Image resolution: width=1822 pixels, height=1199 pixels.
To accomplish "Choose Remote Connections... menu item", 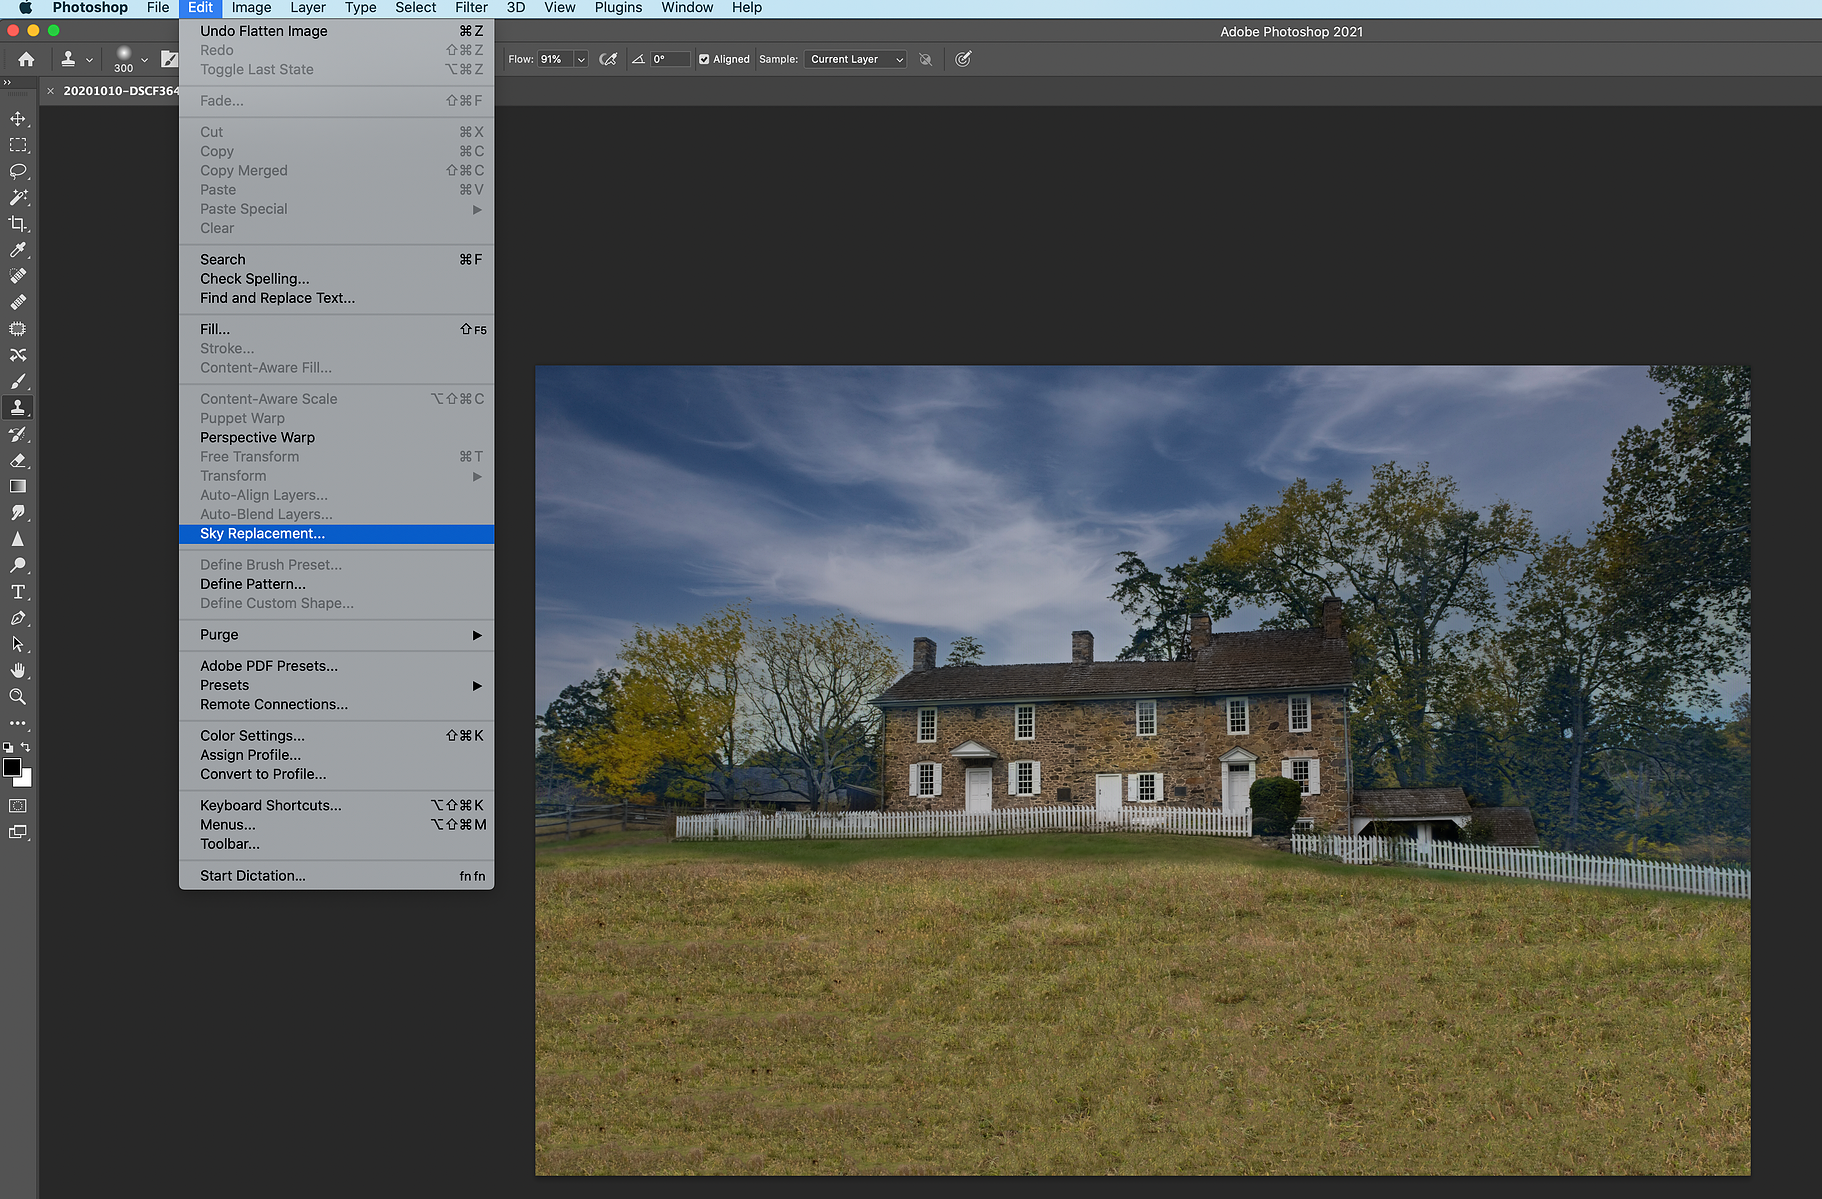I will pos(336,704).
